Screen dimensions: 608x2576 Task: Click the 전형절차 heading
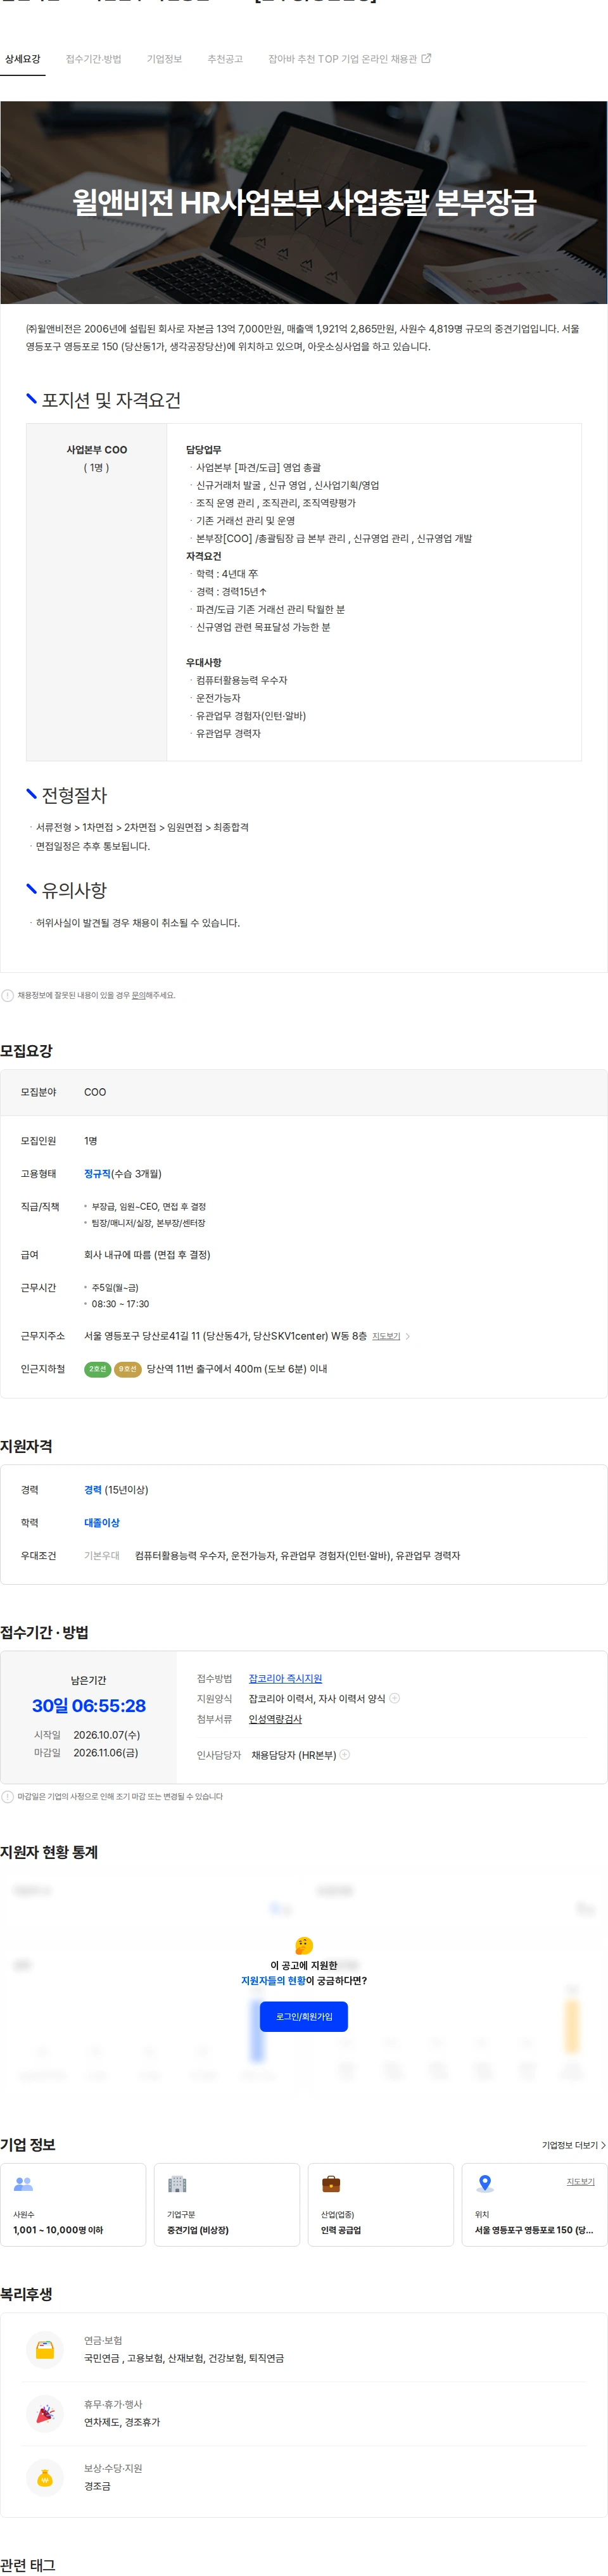coord(74,795)
